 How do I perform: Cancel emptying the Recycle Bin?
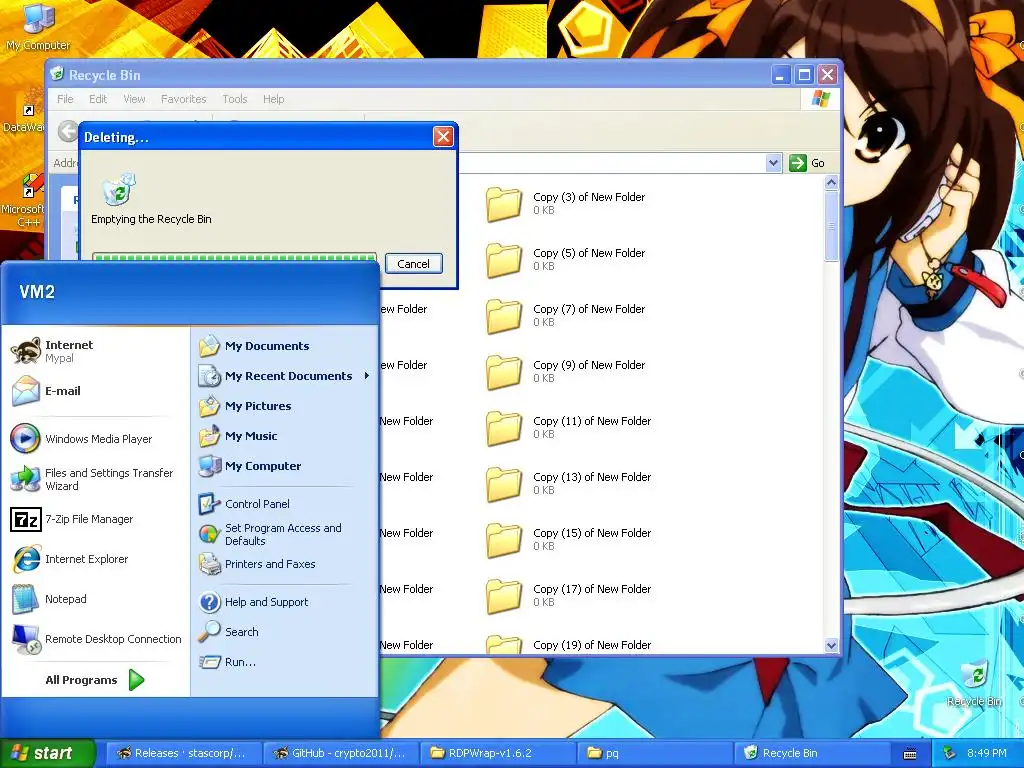[413, 264]
